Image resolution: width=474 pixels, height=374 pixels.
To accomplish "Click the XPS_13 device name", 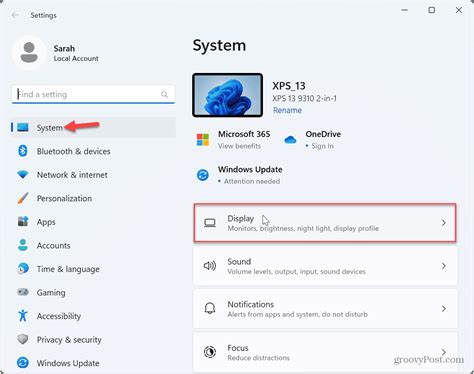I will pos(289,86).
